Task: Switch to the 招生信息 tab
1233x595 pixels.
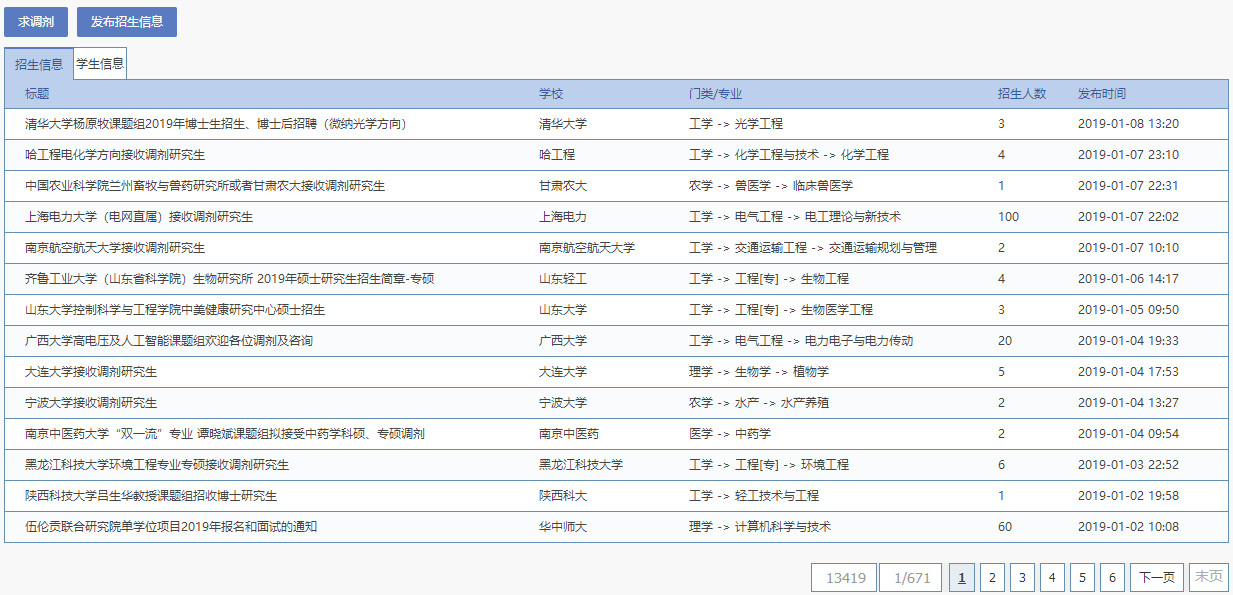Action: 39,63
